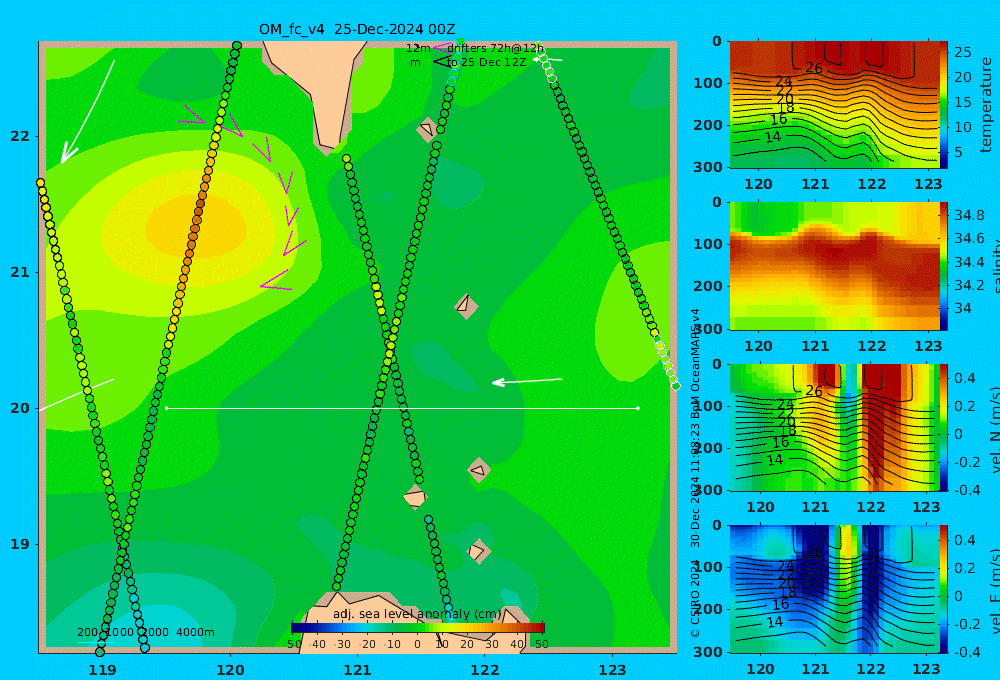Click the 'adj. sea level anomaly (cm)' caption
Screen dimensions: 1000x680
pyautogui.click(x=417, y=614)
